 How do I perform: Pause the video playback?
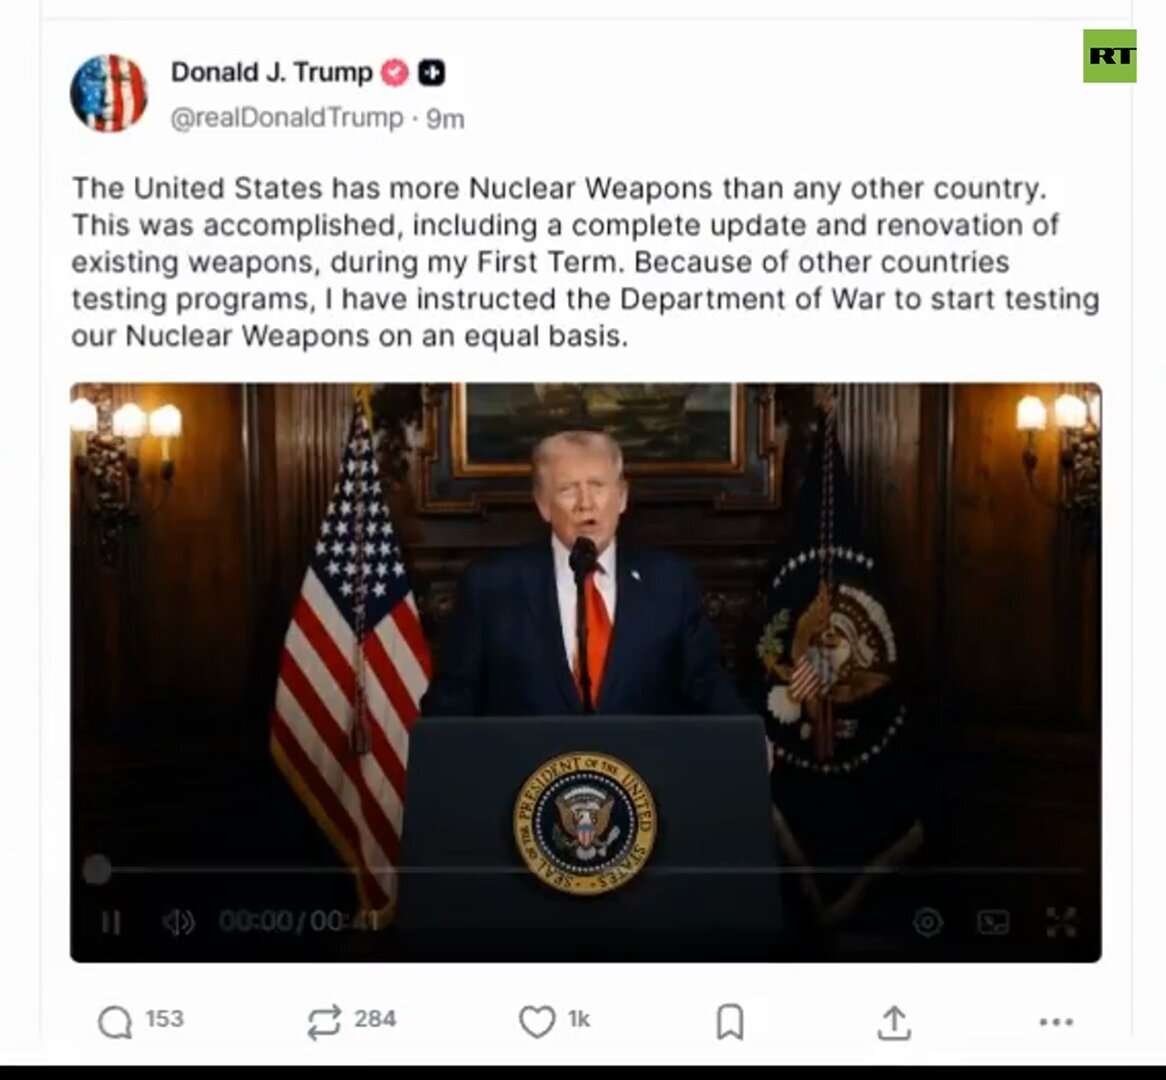click(x=111, y=922)
